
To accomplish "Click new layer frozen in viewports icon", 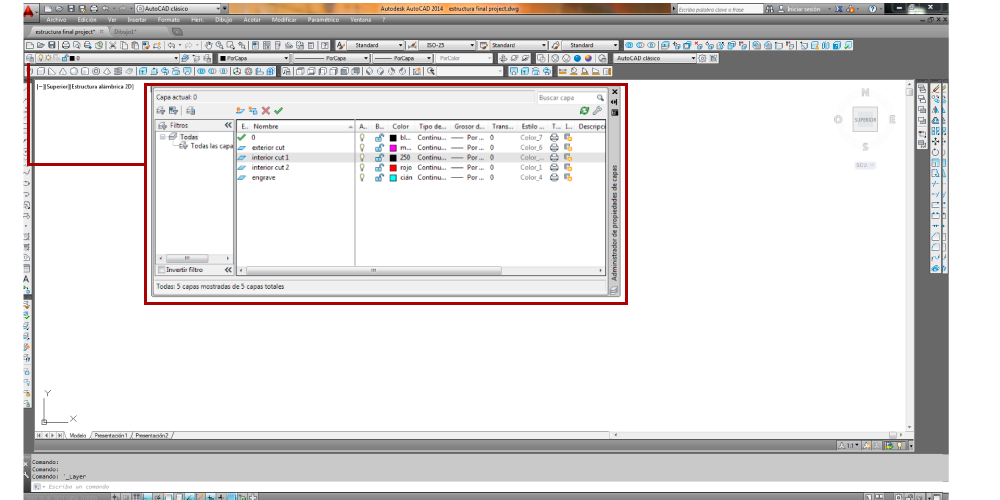I will (x=253, y=111).
